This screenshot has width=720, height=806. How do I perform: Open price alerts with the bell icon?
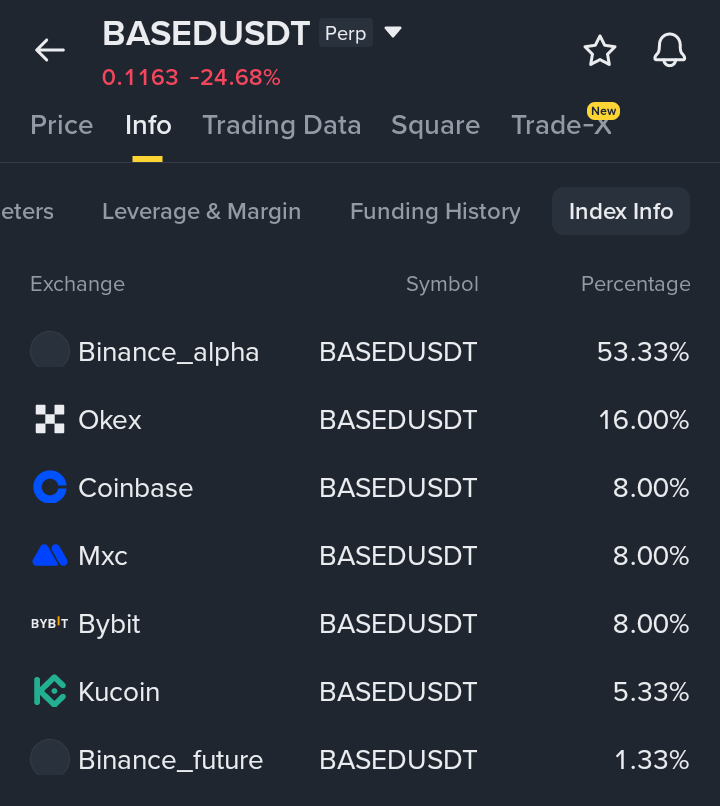point(669,50)
